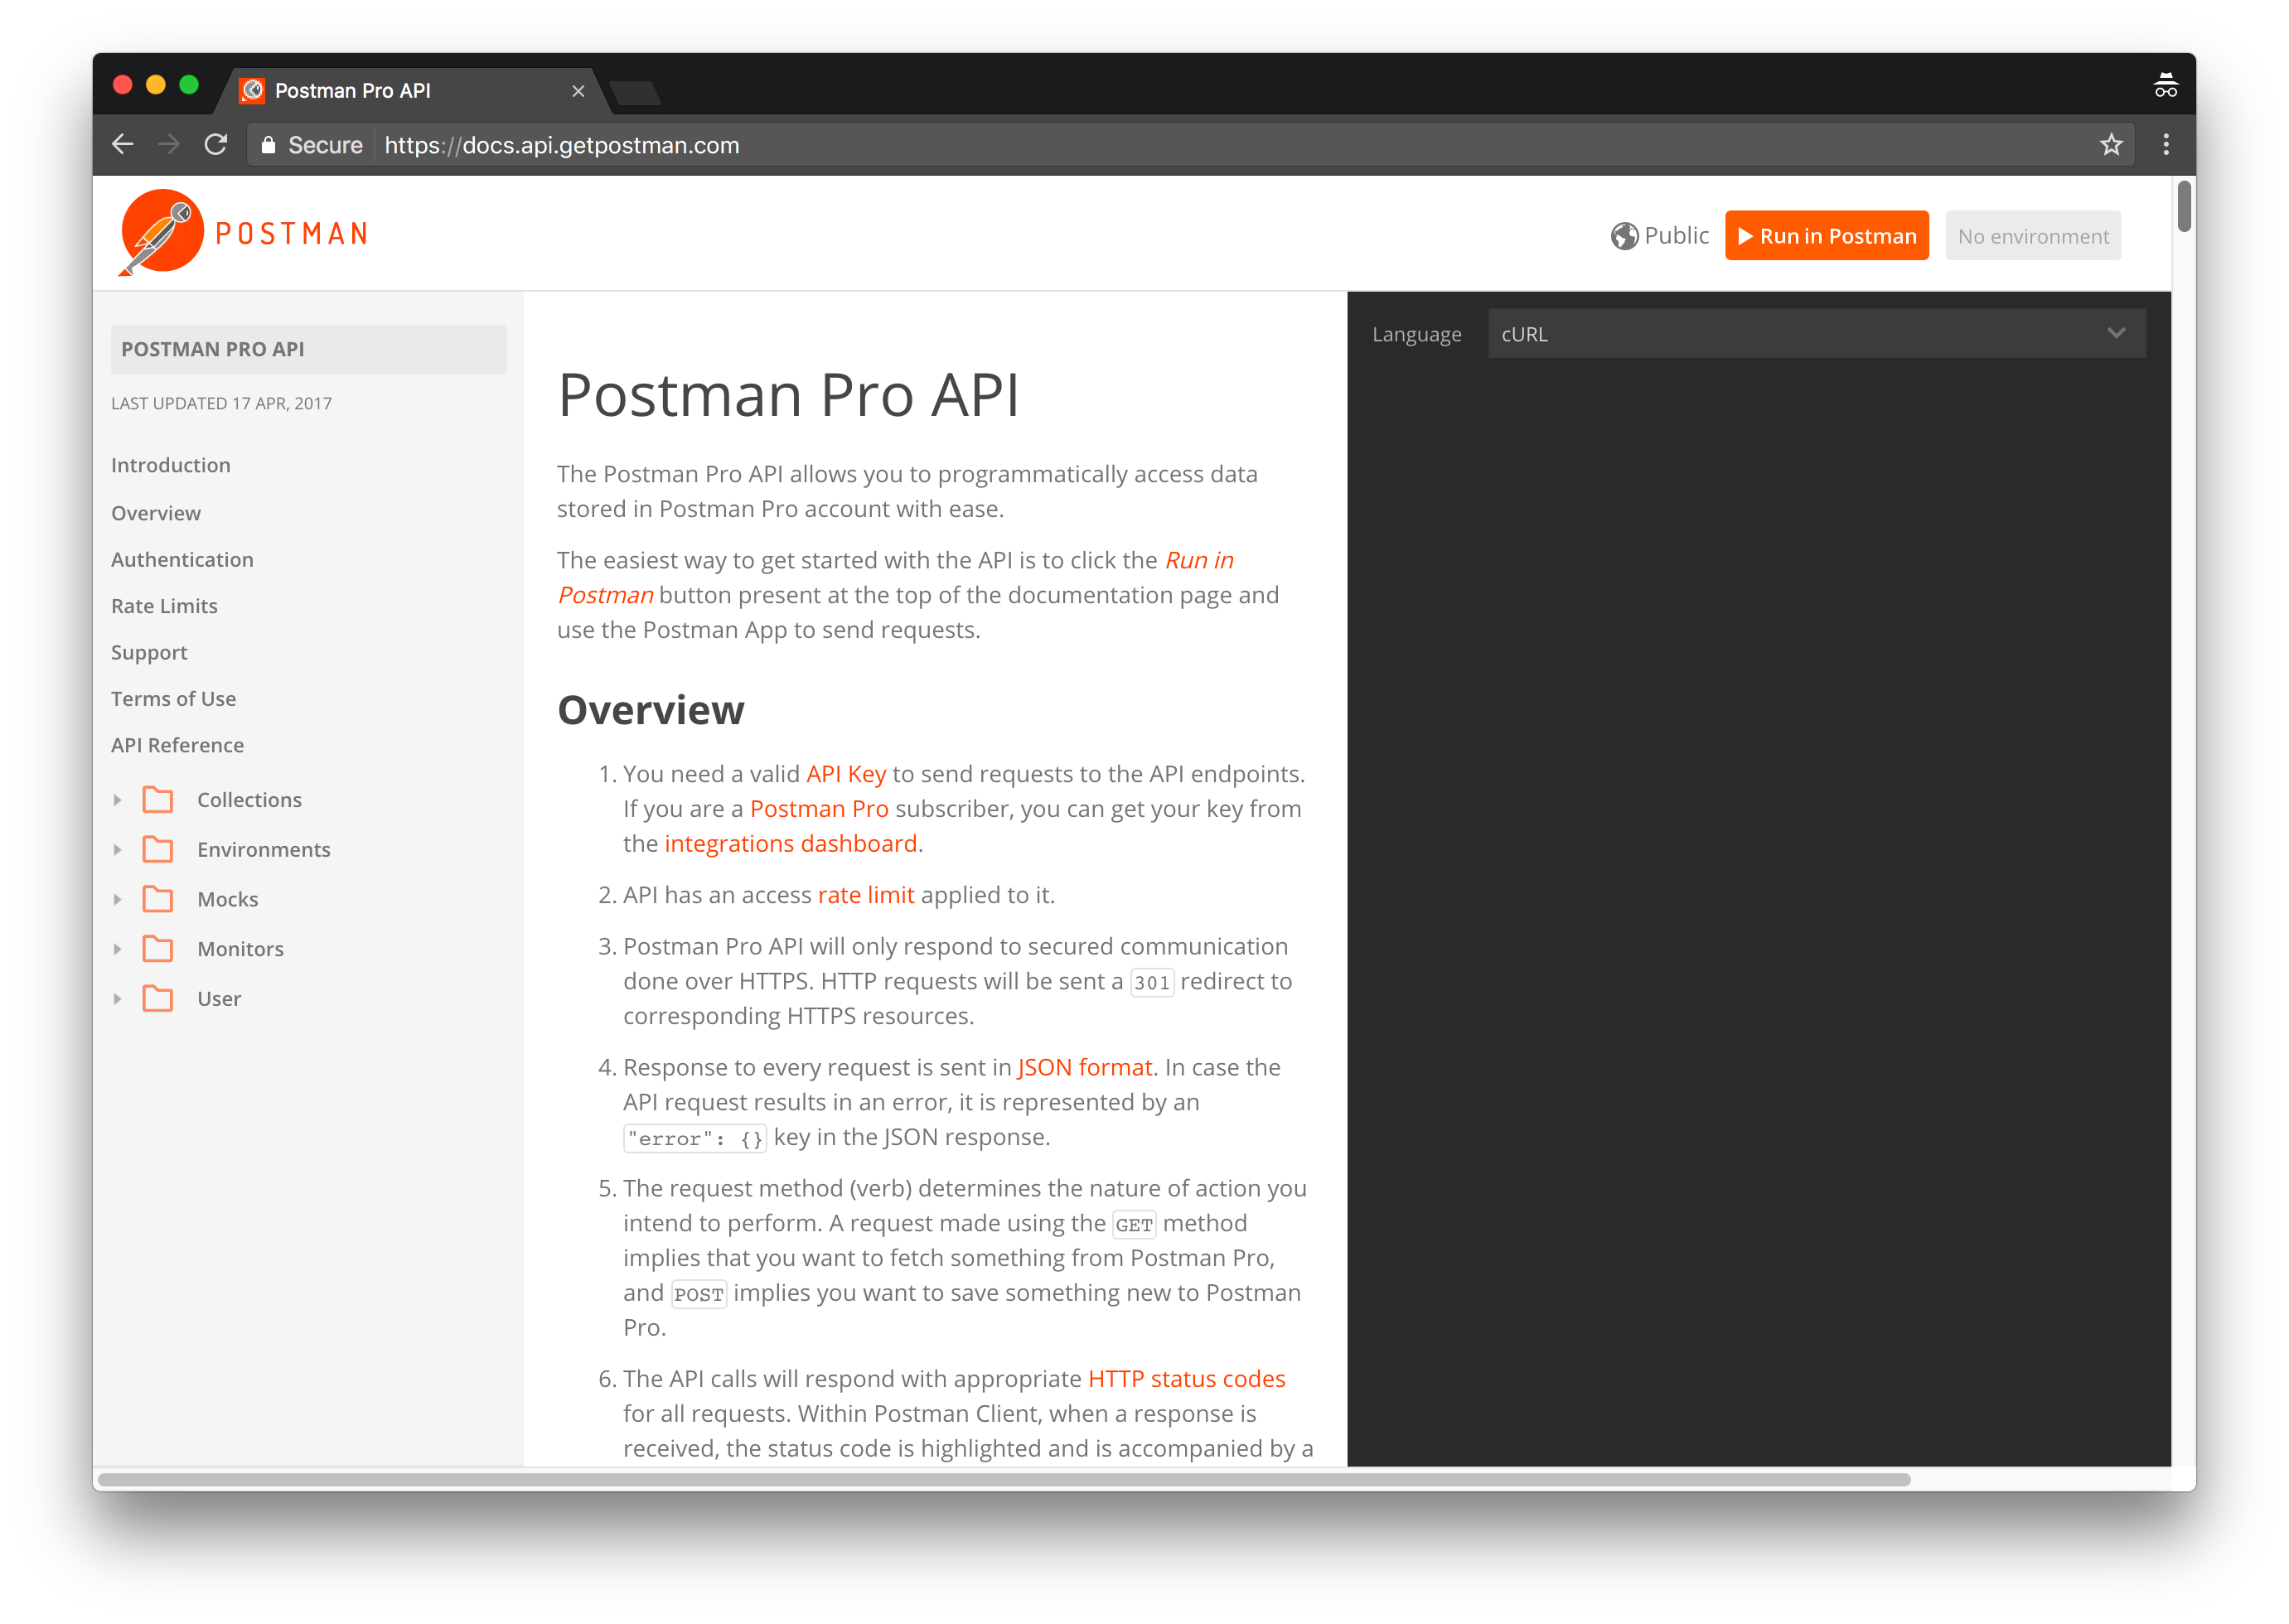Click the Monitors folder icon
The width and height of the screenshot is (2289, 1624).
click(x=159, y=948)
